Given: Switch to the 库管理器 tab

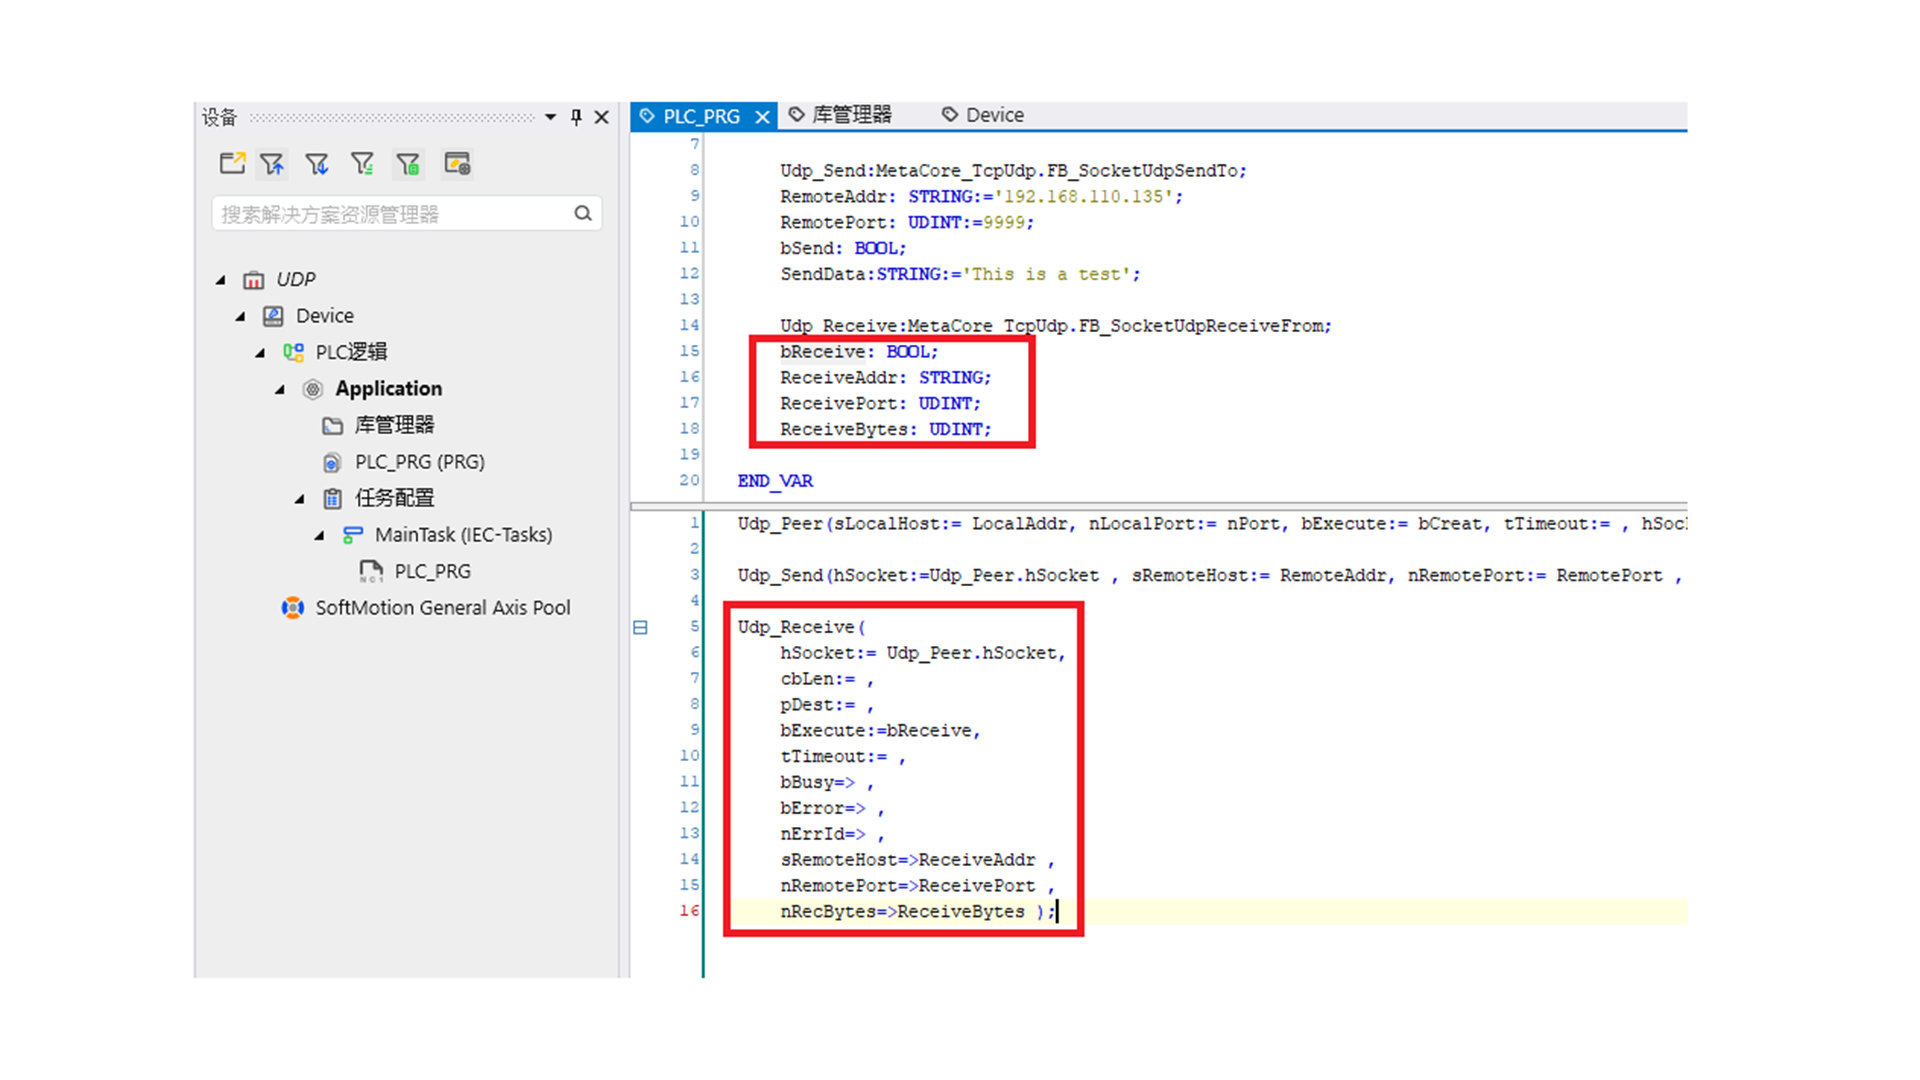Looking at the screenshot, I should pos(840,115).
